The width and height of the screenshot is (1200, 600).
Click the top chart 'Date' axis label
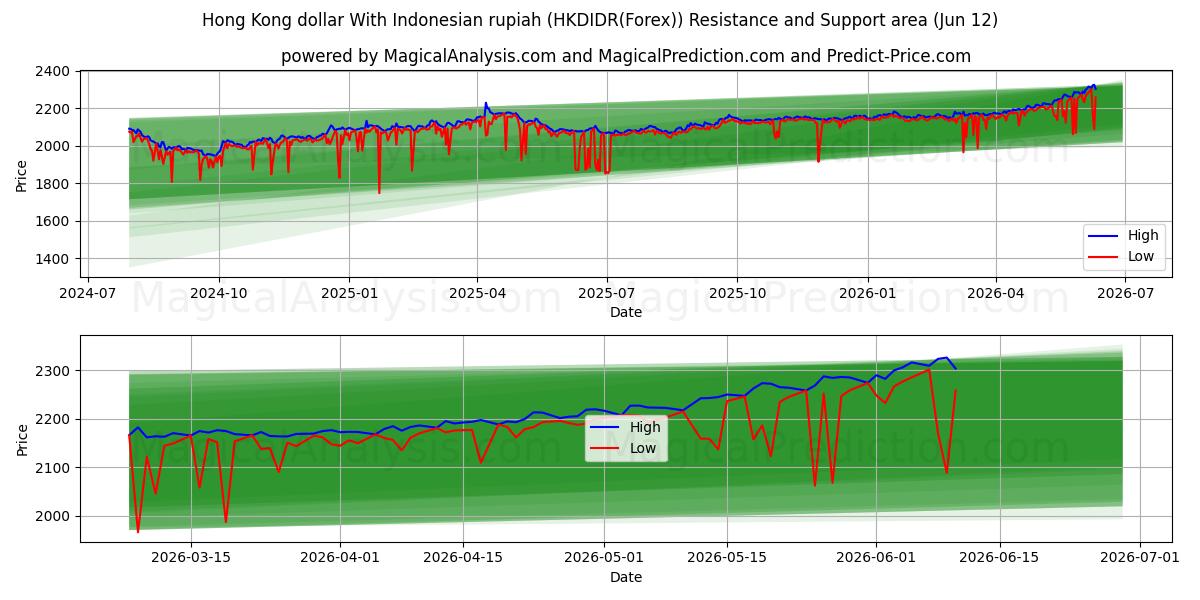(626, 312)
